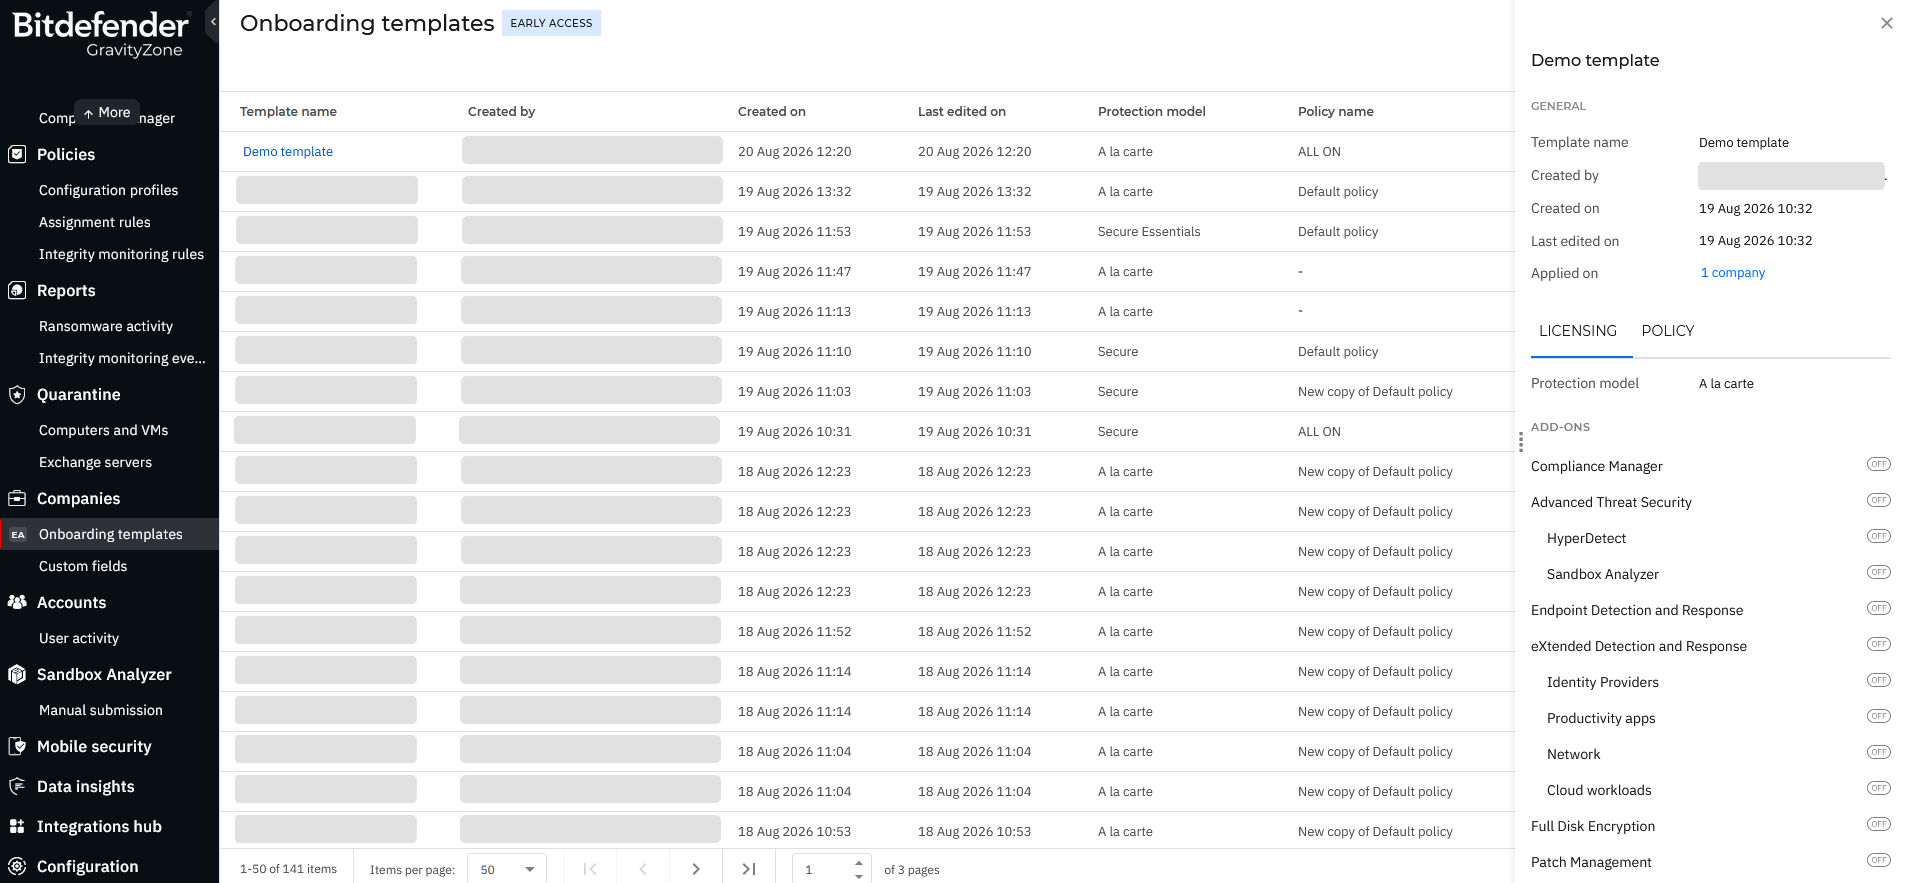The width and height of the screenshot is (1905, 883).
Task: Open Integrity monitoring rules in sidebar
Action: (x=121, y=254)
